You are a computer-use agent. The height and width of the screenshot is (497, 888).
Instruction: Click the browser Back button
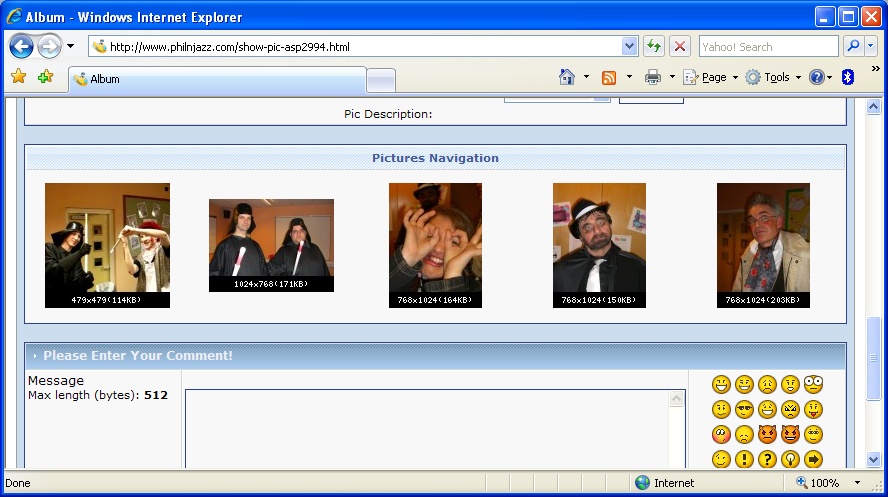click(22, 46)
